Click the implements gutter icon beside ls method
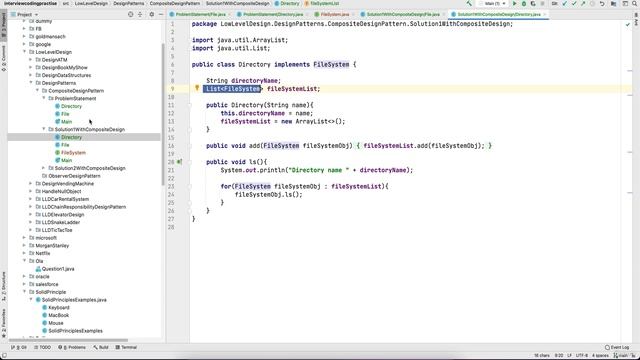 (179, 162)
